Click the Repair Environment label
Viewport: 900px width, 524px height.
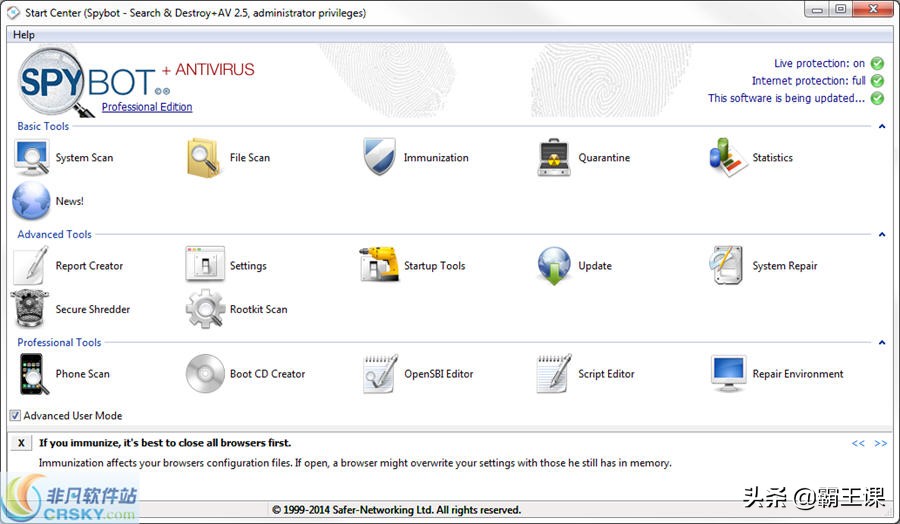coord(798,374)
